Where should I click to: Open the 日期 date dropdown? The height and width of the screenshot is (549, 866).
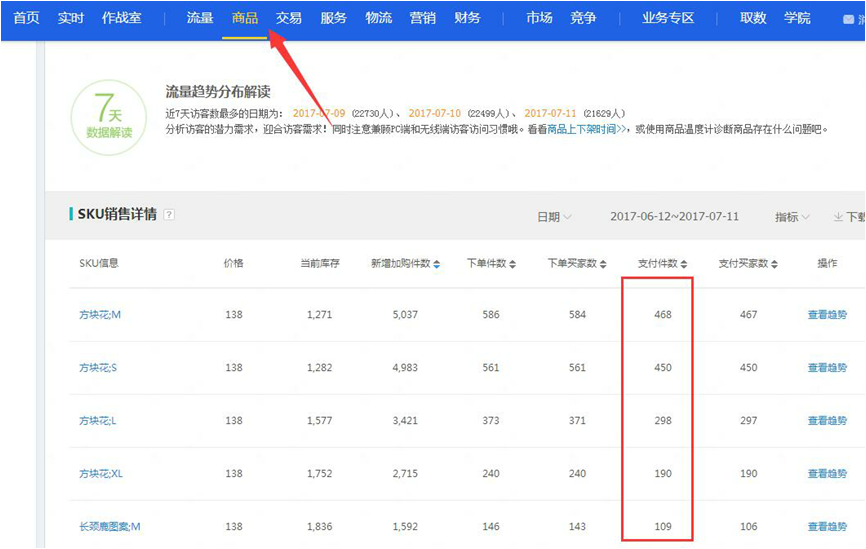click(554, 217)
